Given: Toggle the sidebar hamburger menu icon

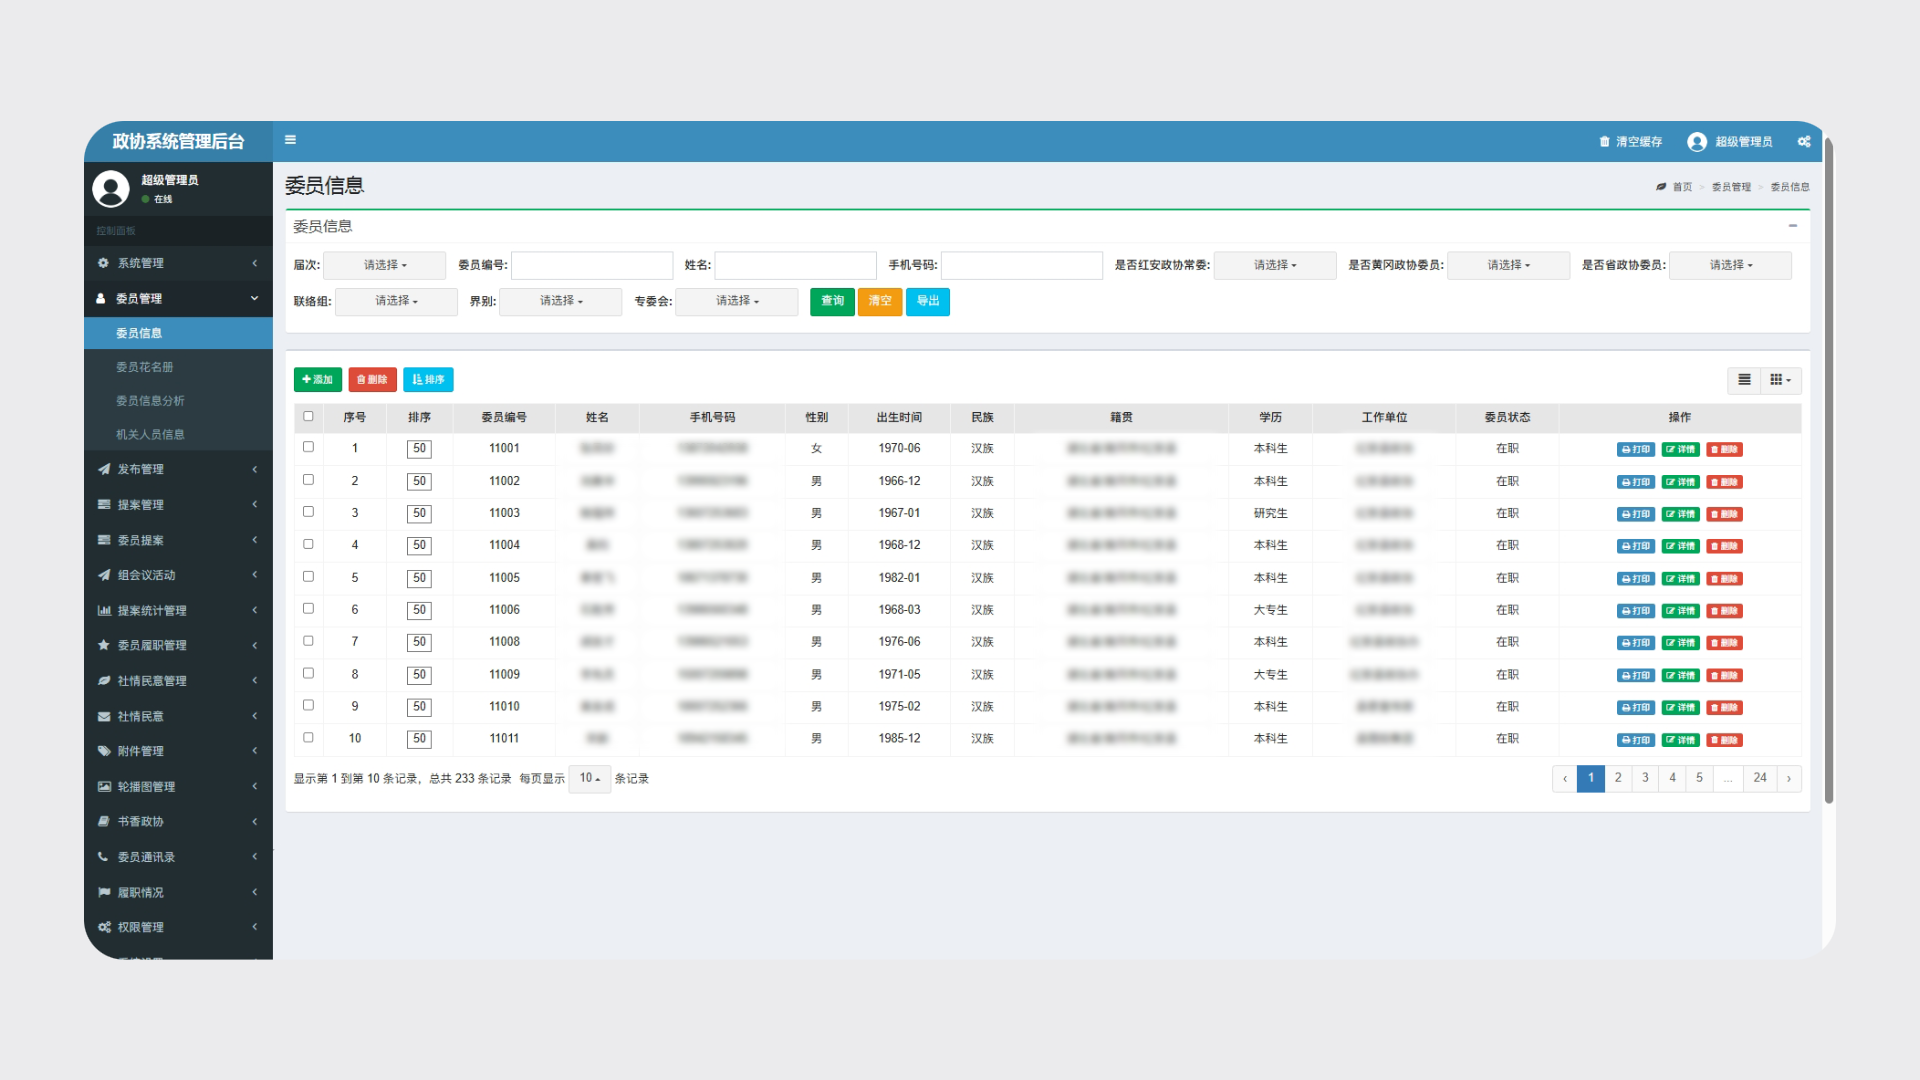Looking at the screenshot, I should pyautogui.click(x=290, y=140).
